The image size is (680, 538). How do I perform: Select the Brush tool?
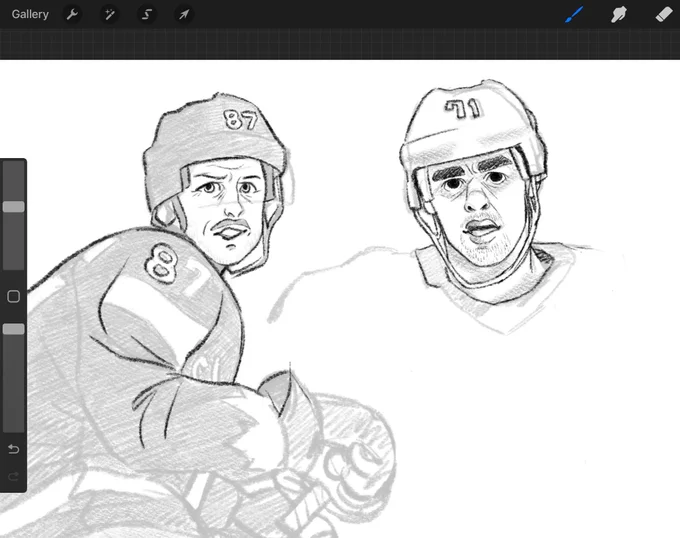point(574,14)
